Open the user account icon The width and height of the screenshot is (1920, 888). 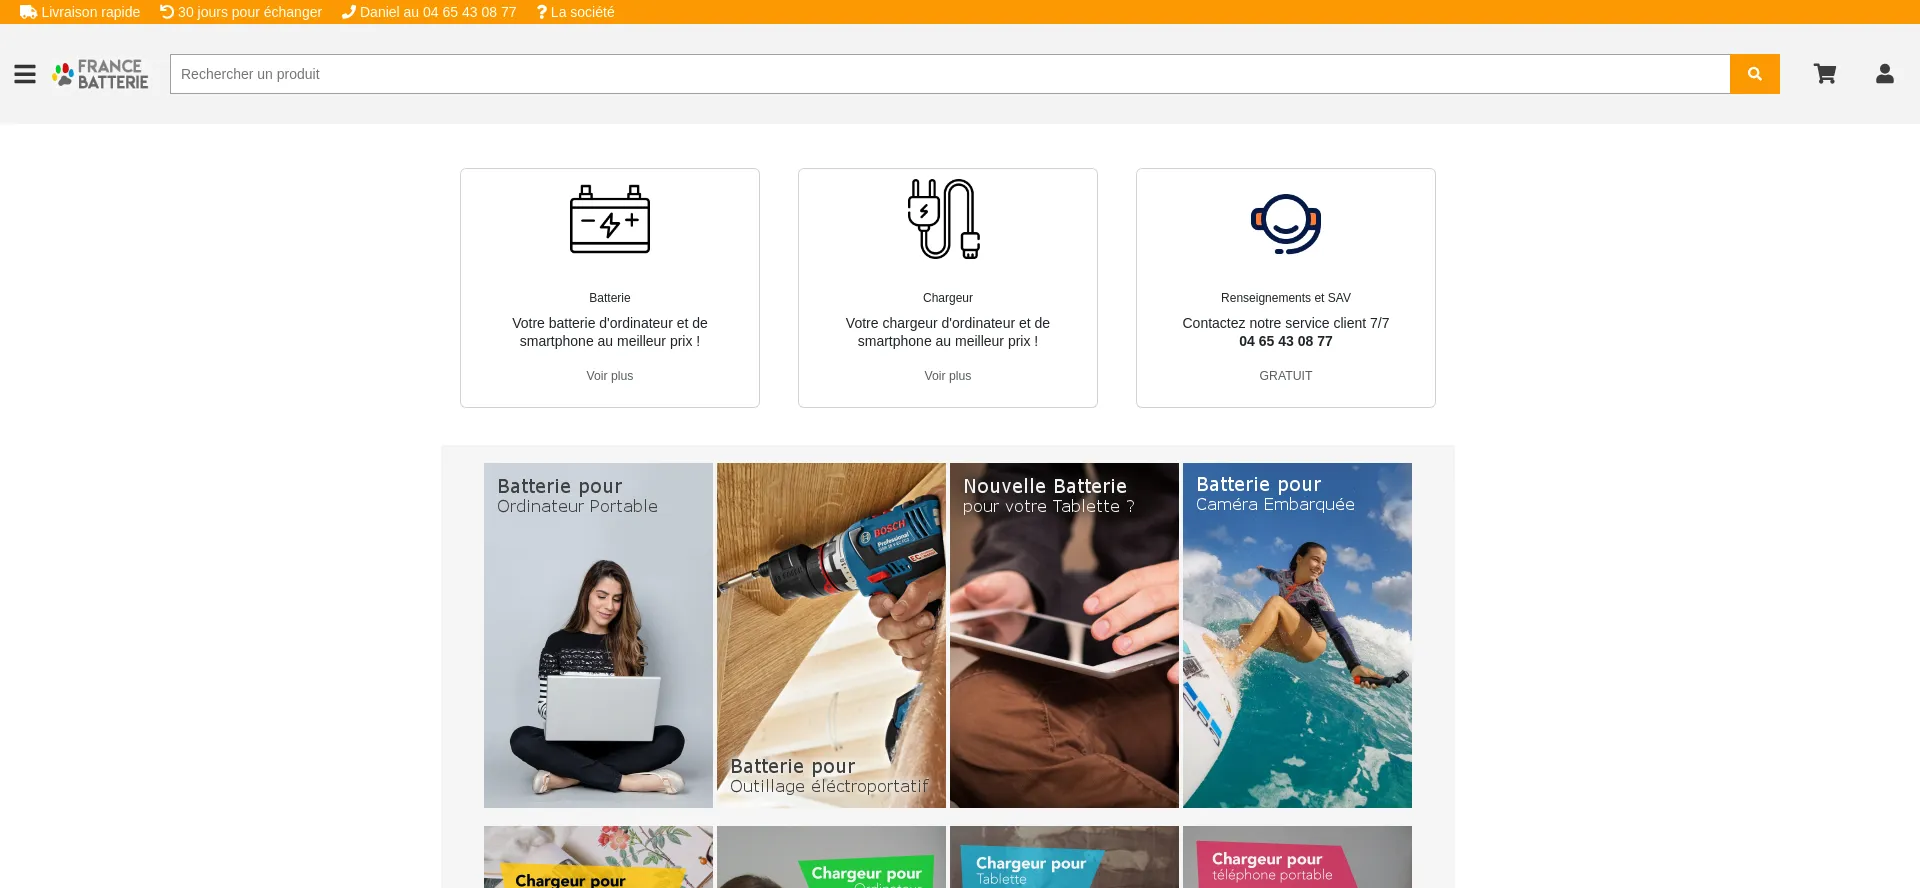(1885, 74)
